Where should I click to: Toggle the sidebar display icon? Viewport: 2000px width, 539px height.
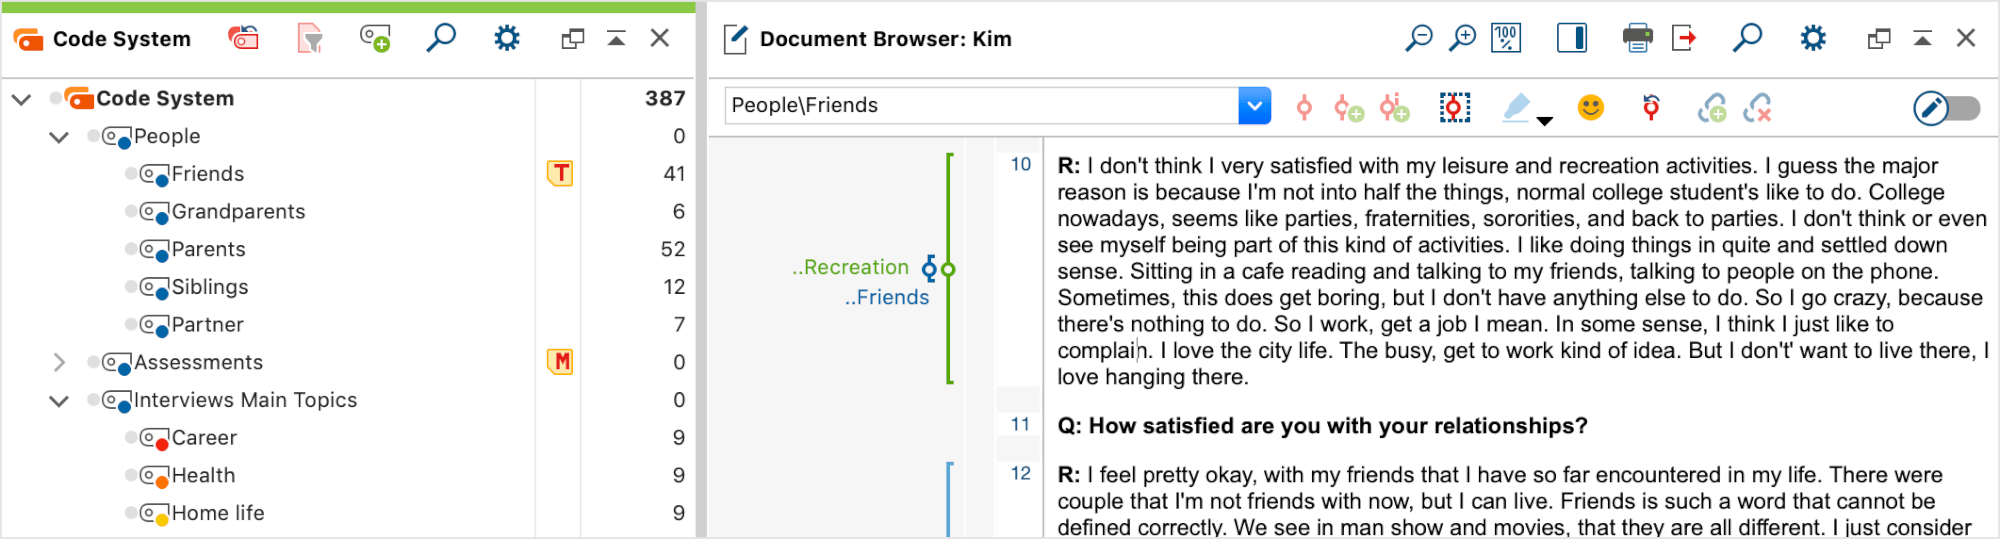click(x=1572, y=39)
